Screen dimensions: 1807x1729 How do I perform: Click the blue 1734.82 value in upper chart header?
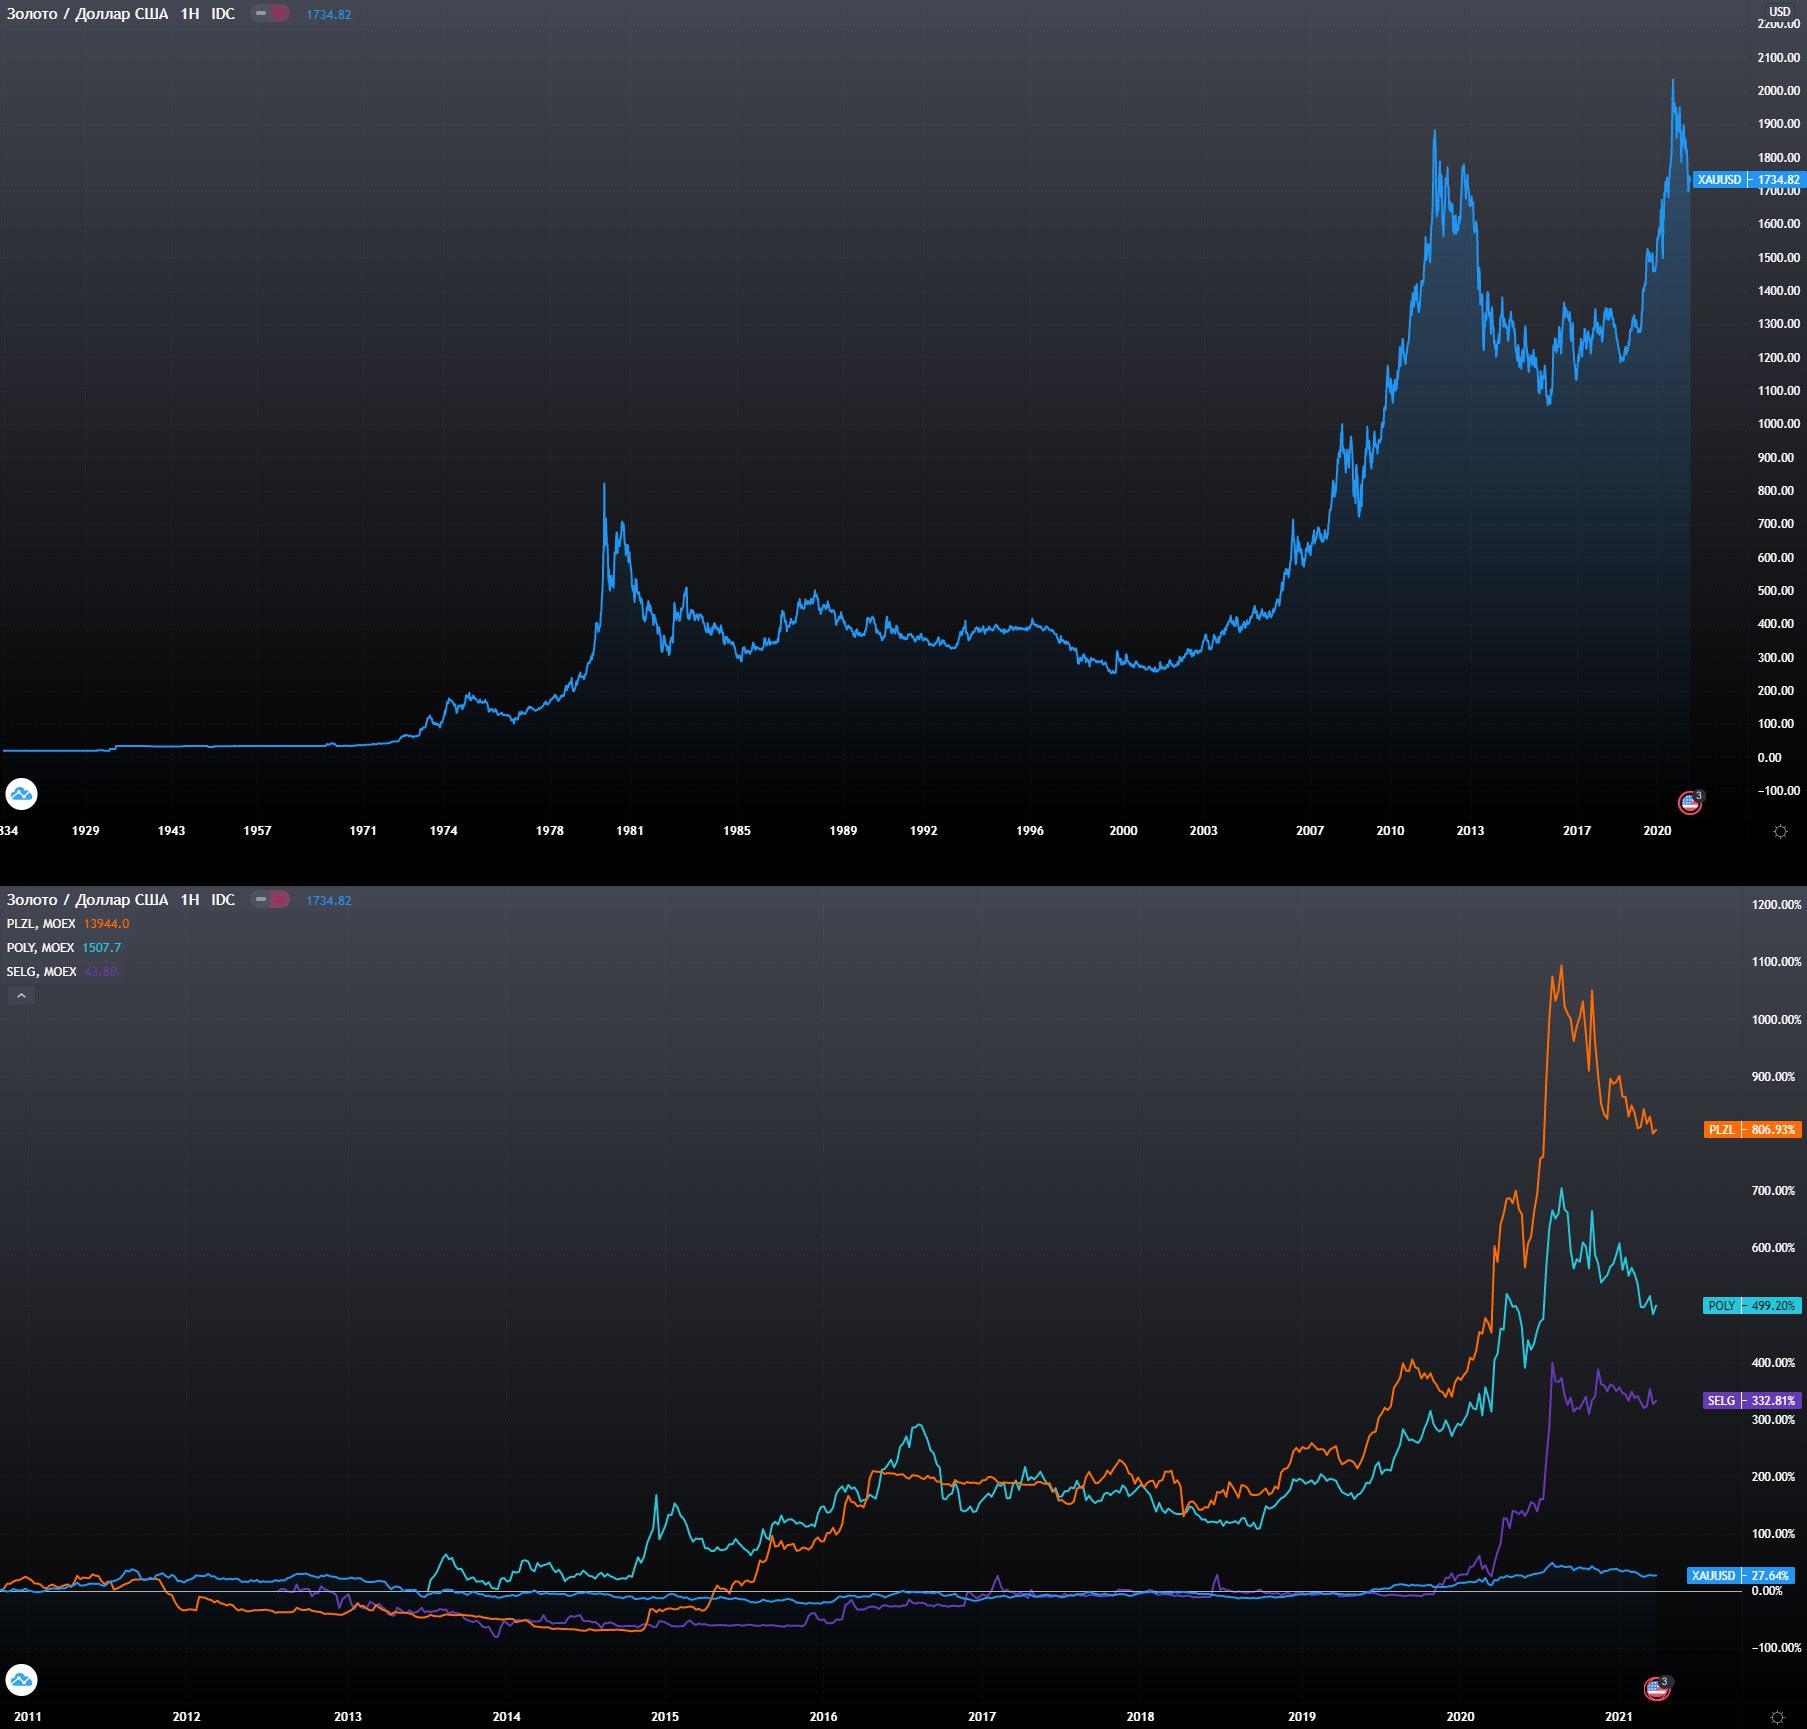coord(328,15)
